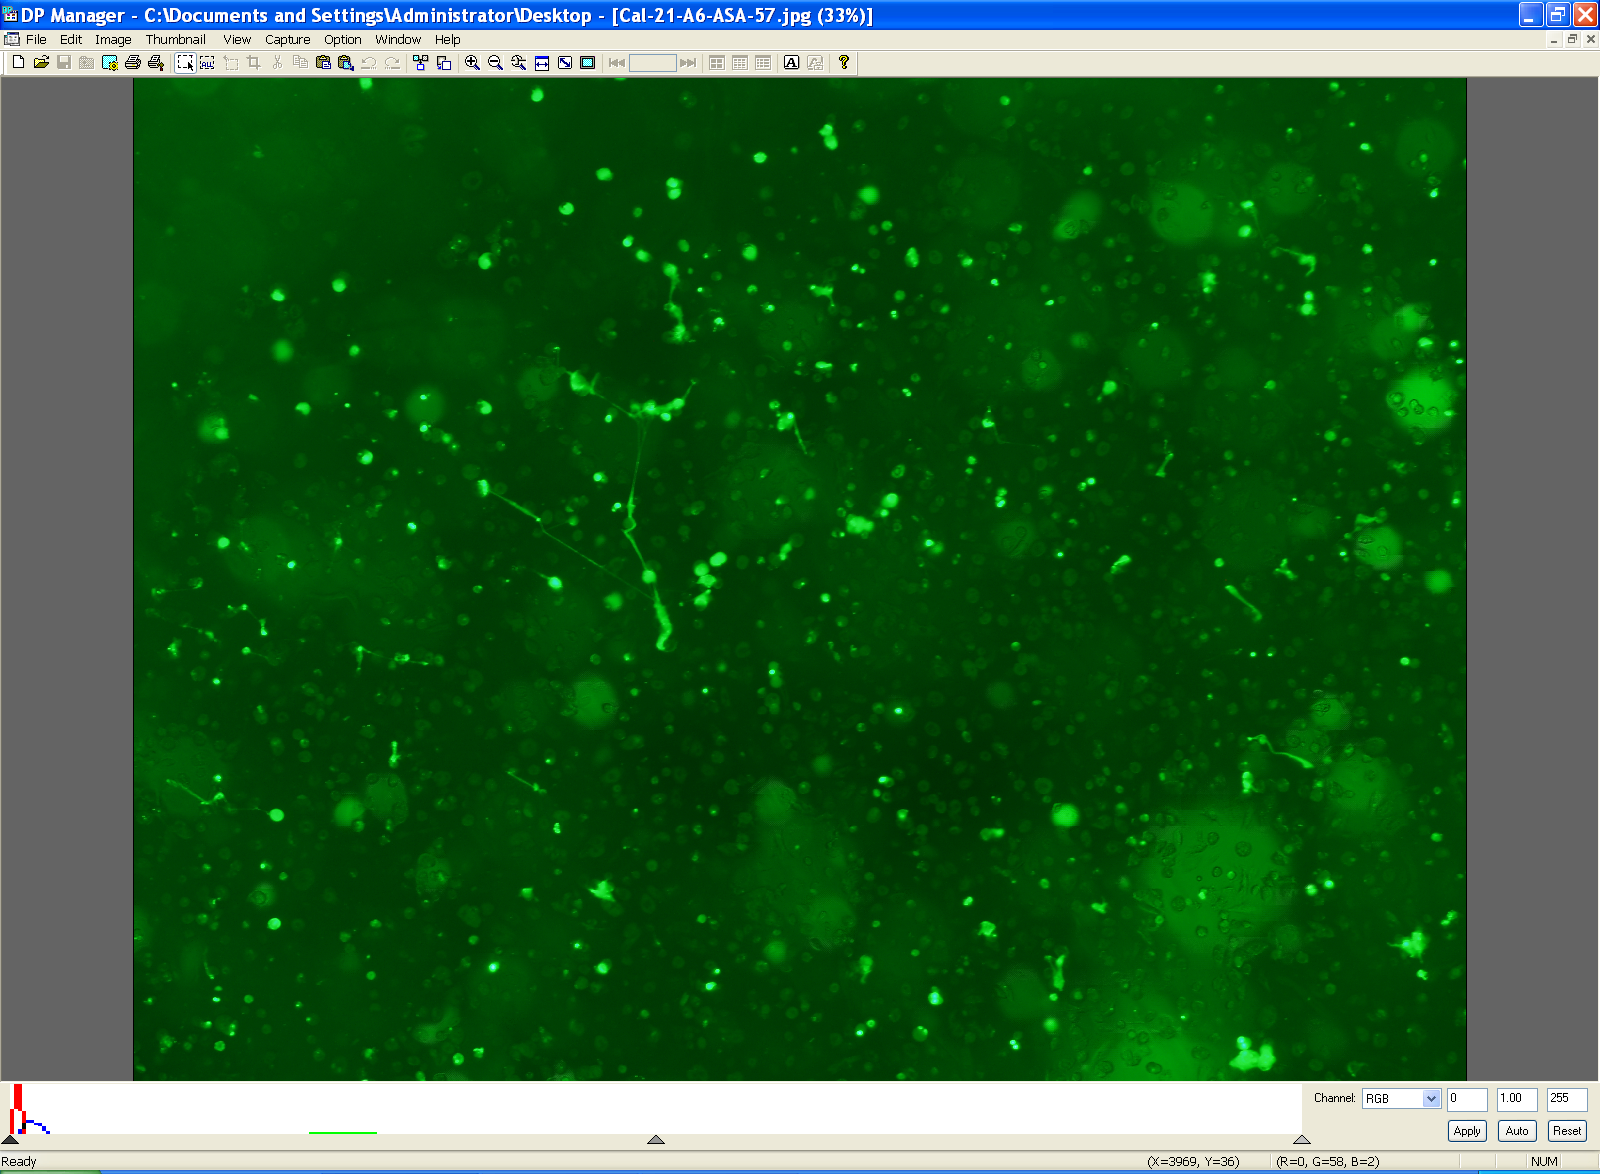The height and width of the screenshot is (1174, 1600).
Task: Open the View menu
Action: [237, 40]
